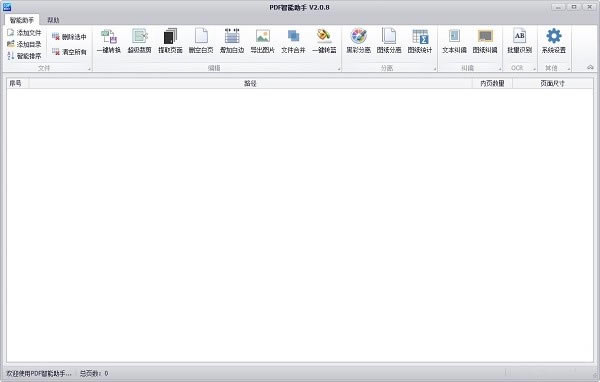Open the 黑彩分离 color palette tool

pyautogui.click(x=359, y=41)
